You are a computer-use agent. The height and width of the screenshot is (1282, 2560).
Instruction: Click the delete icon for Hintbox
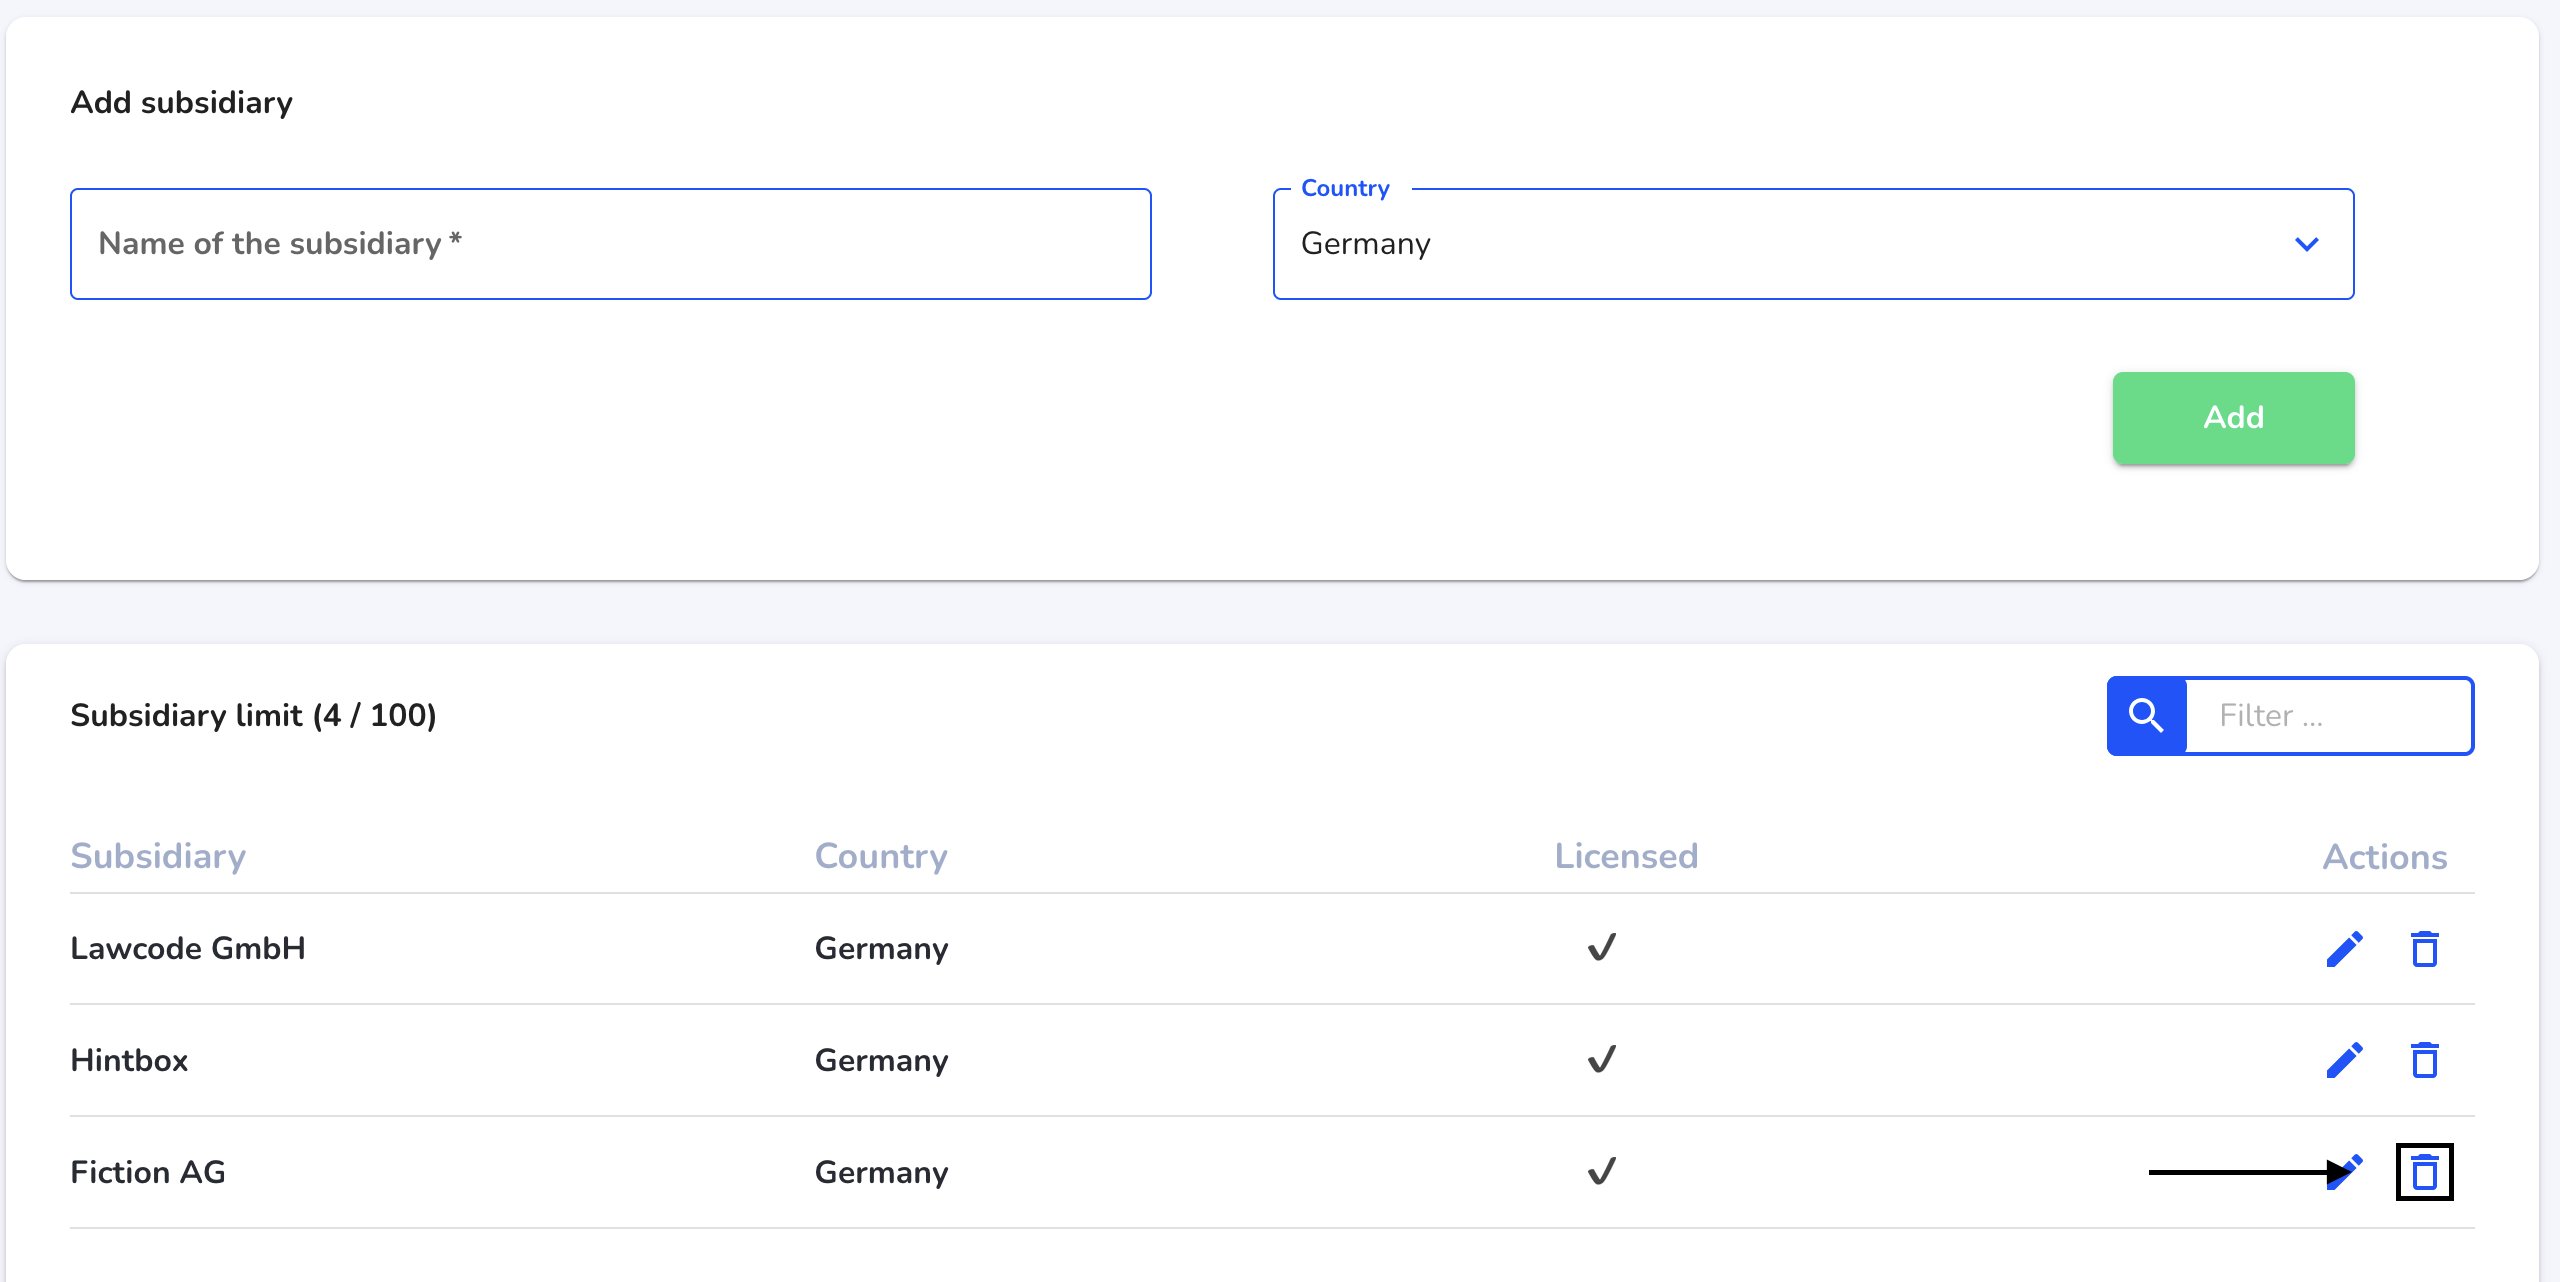[x=2426, y=1060]
